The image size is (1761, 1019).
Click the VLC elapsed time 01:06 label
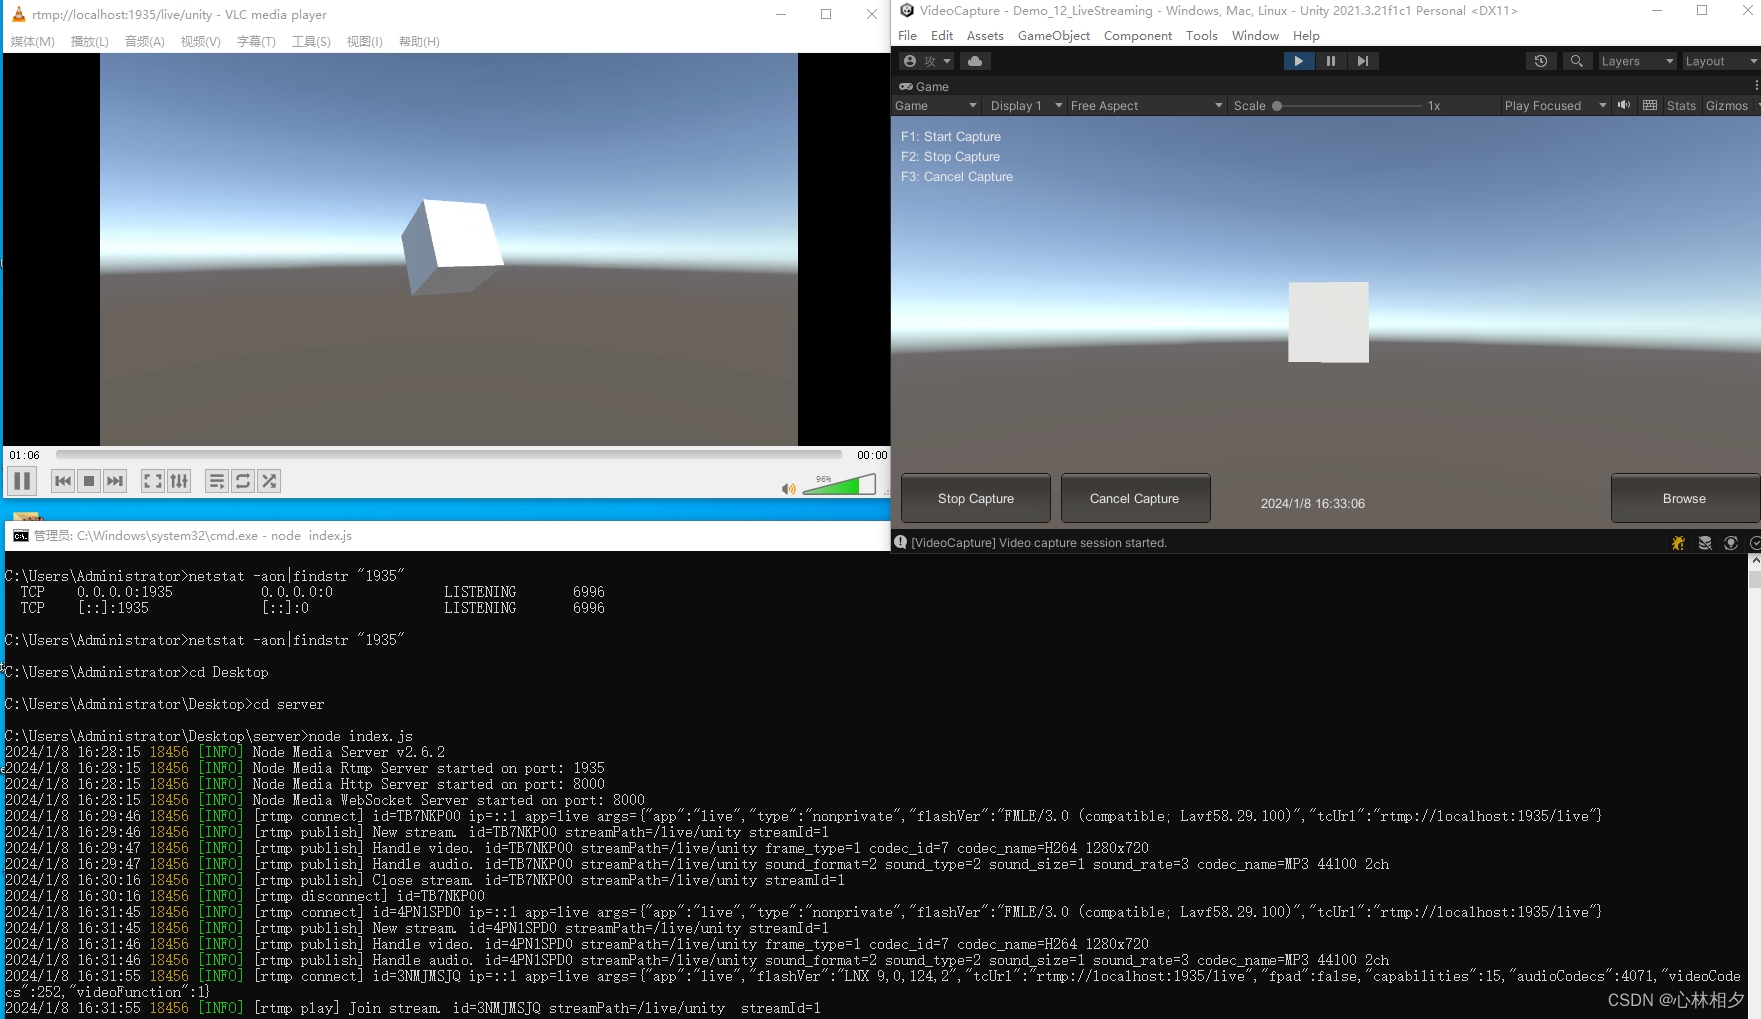point(24,455)
